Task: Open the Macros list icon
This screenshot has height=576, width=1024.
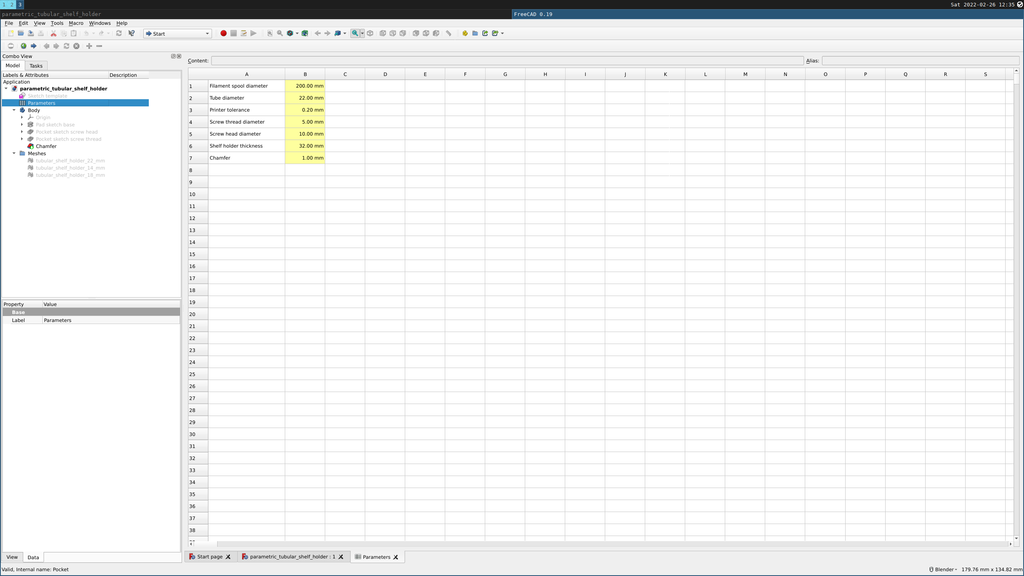Action: [x=244, y=33]
